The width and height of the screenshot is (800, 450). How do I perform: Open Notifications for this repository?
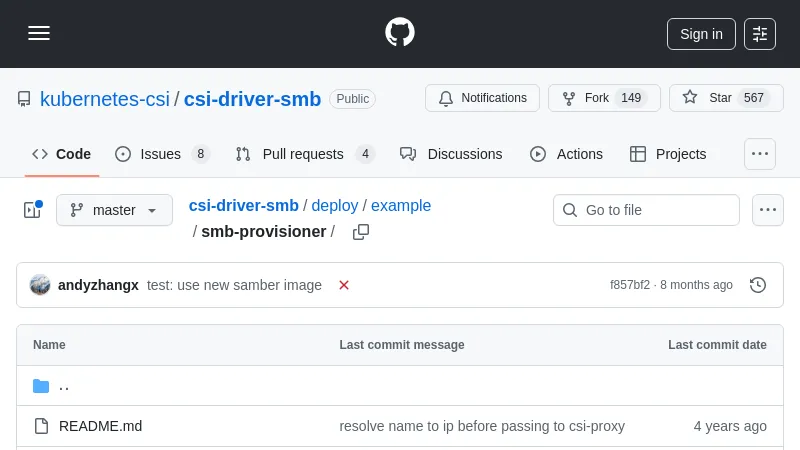point(482,98)
